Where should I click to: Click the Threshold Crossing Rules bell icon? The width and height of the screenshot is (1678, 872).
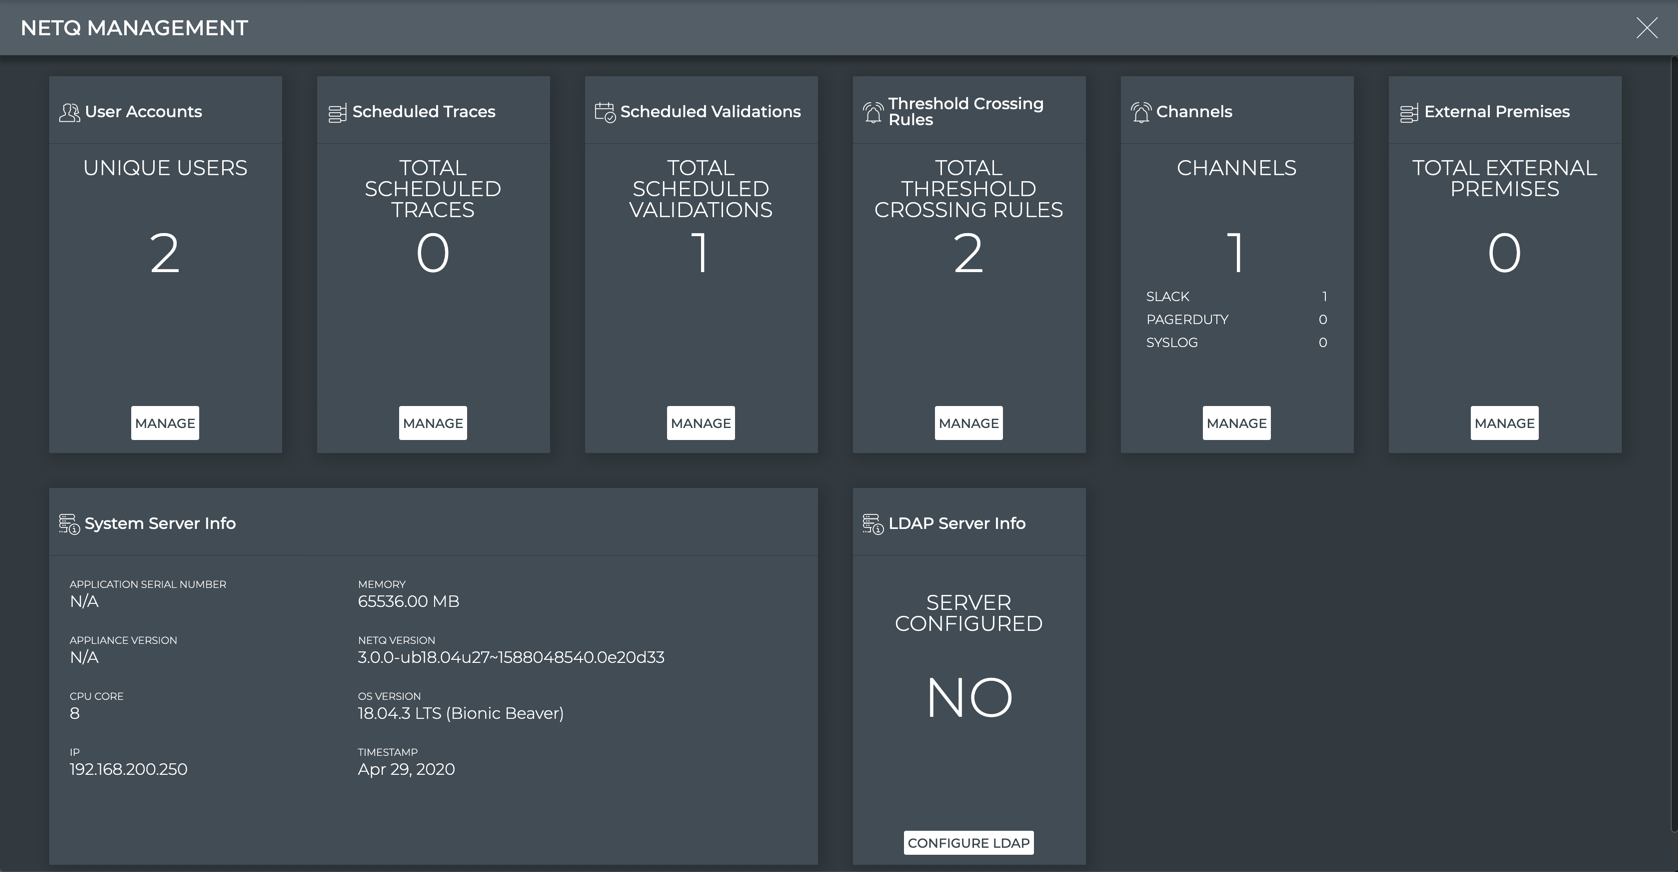pyautogui.click(x=873, y=113)
